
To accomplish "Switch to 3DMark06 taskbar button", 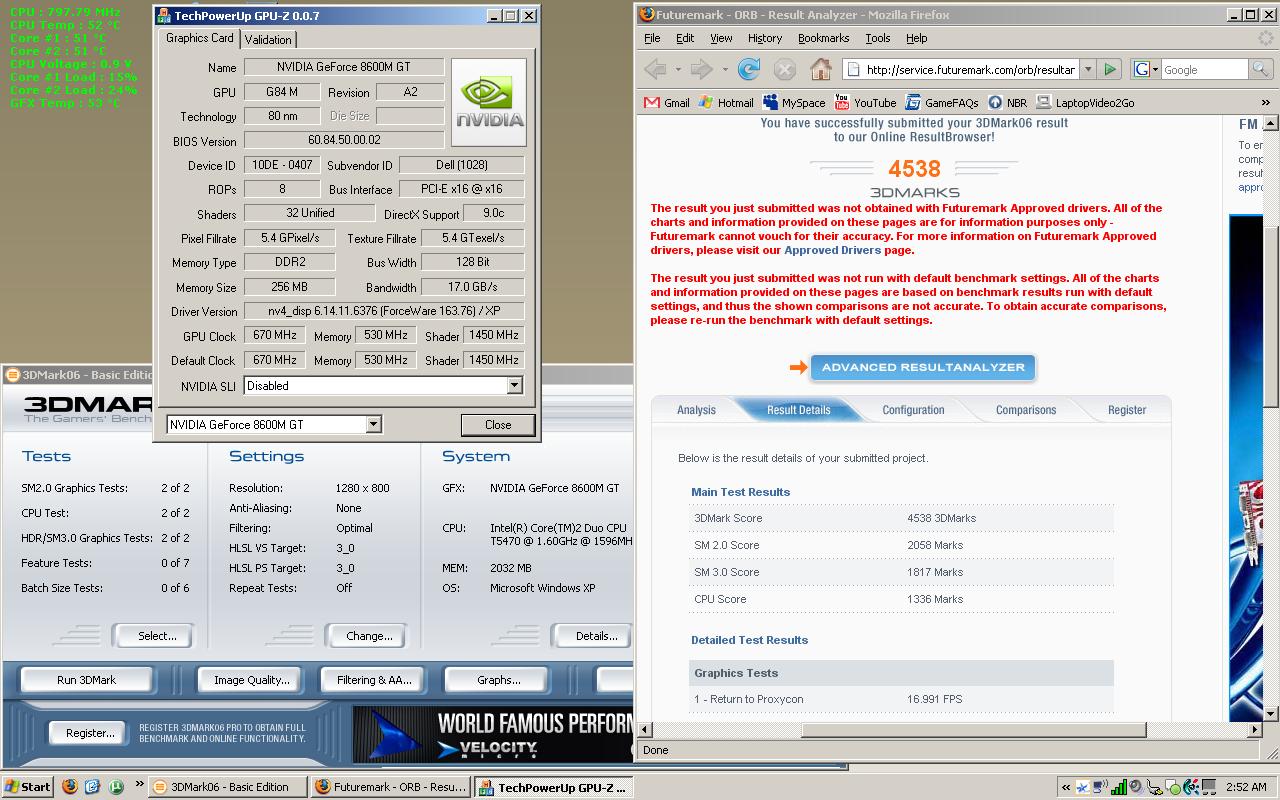I will 227,787.
